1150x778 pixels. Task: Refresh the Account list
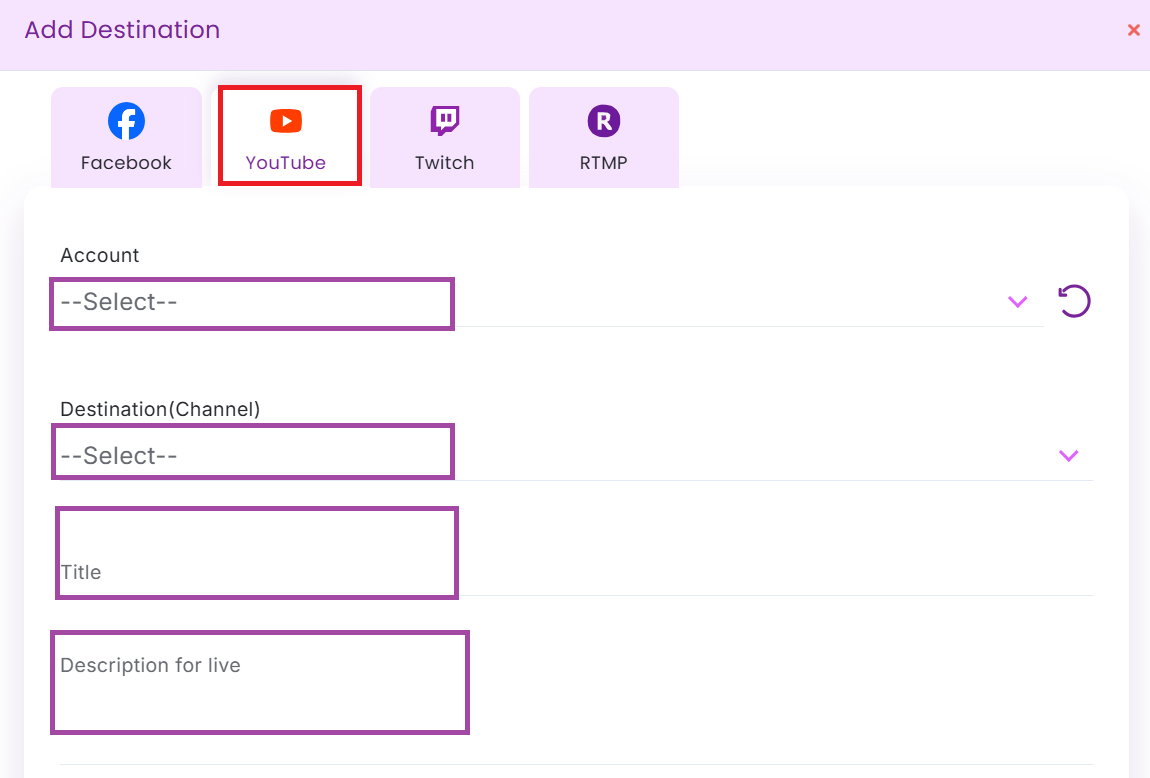pyautogui.click(x=1074, y=301)
